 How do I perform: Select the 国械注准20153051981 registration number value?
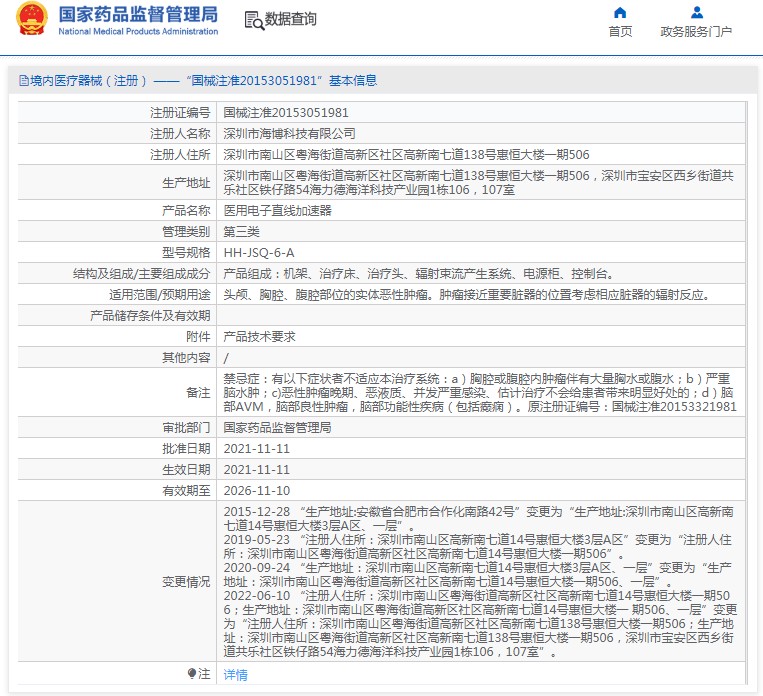tap(285, 113)
